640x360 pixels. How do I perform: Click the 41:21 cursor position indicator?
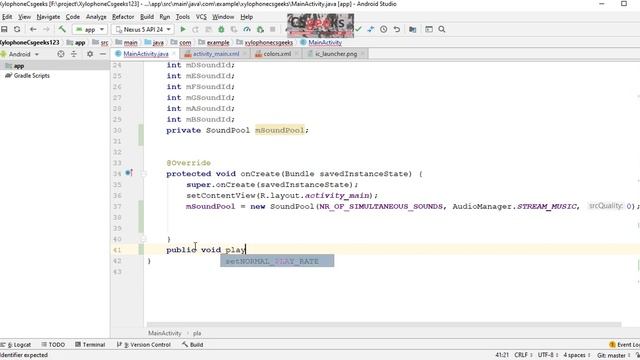[x=502, y=355]
